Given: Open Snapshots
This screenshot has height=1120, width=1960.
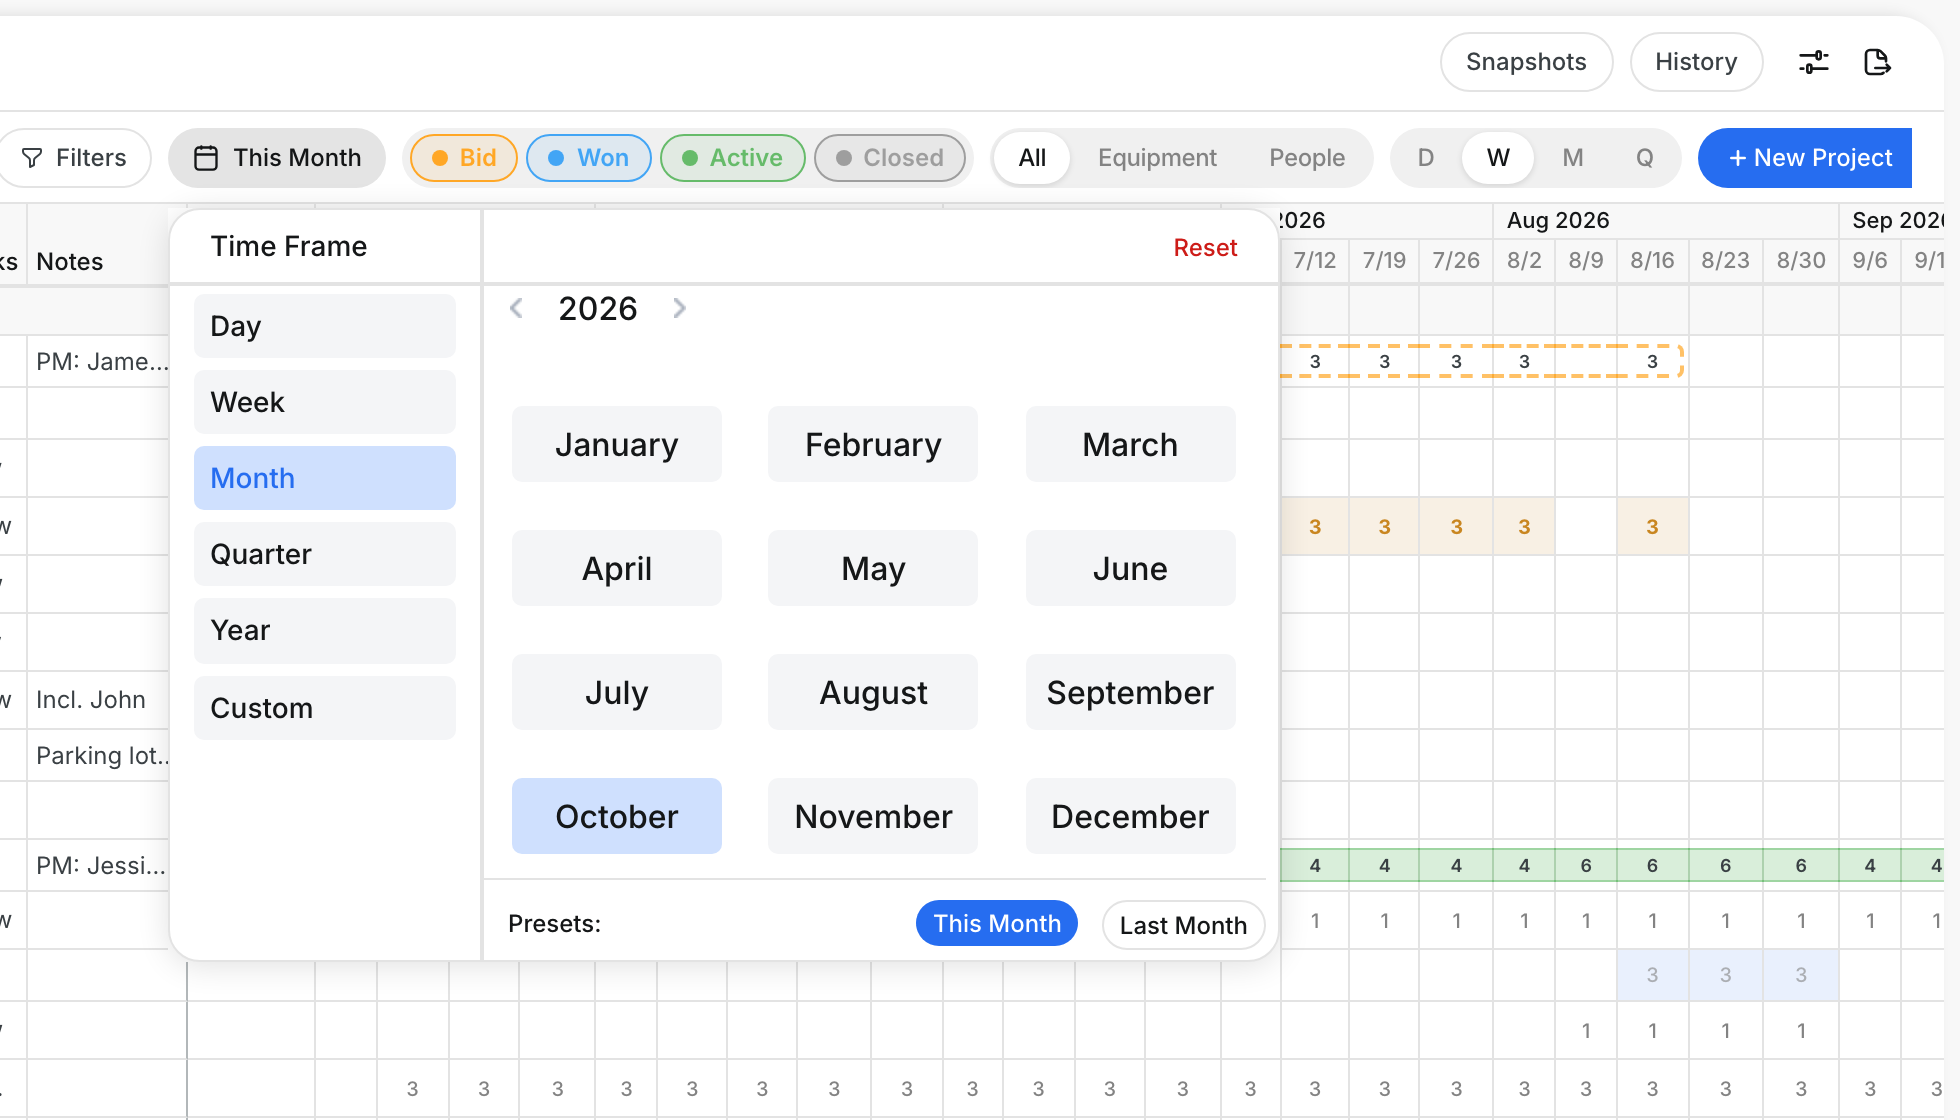Looking at the screenshot, I should point(1526,62).
